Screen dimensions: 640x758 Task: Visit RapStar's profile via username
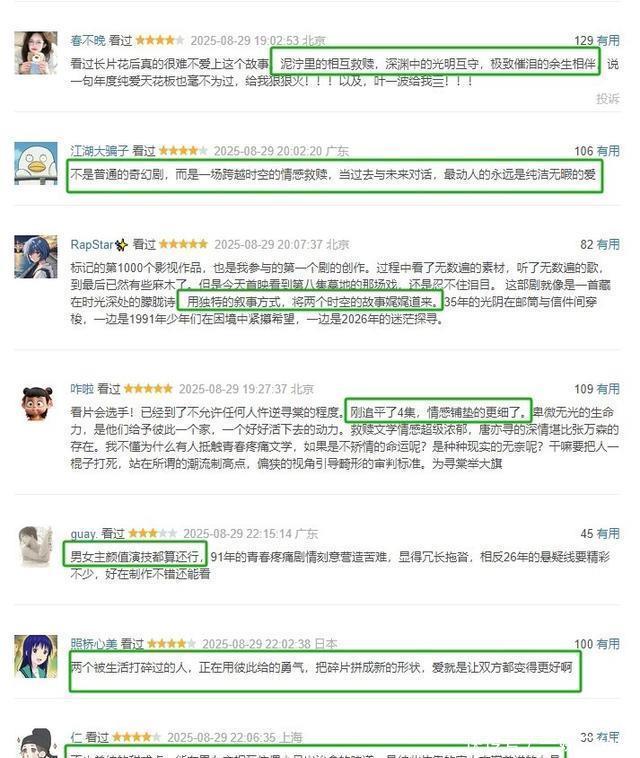(x=92, y=245)
